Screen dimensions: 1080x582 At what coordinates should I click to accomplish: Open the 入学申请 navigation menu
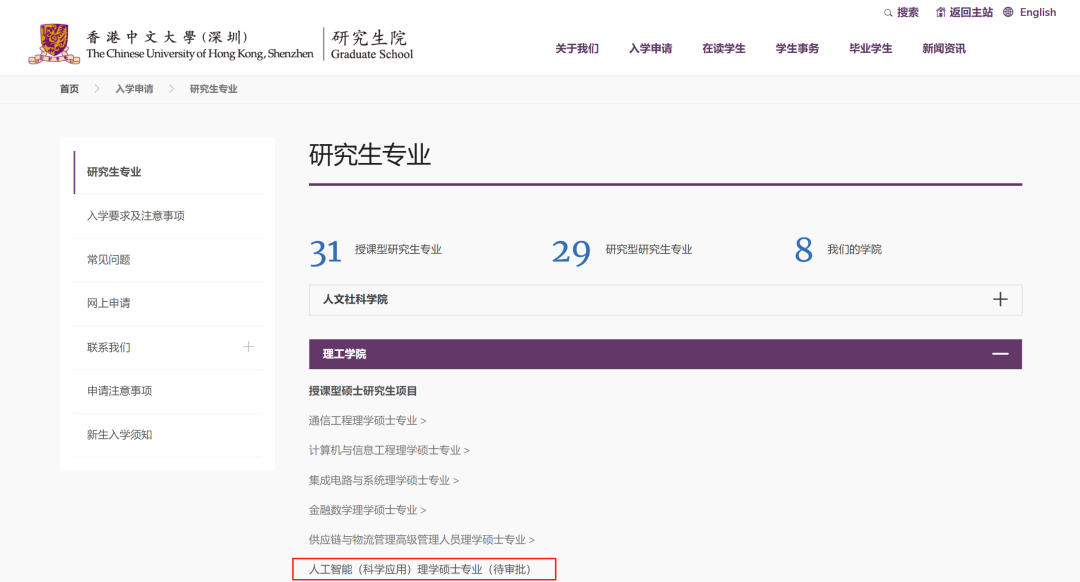650,49
